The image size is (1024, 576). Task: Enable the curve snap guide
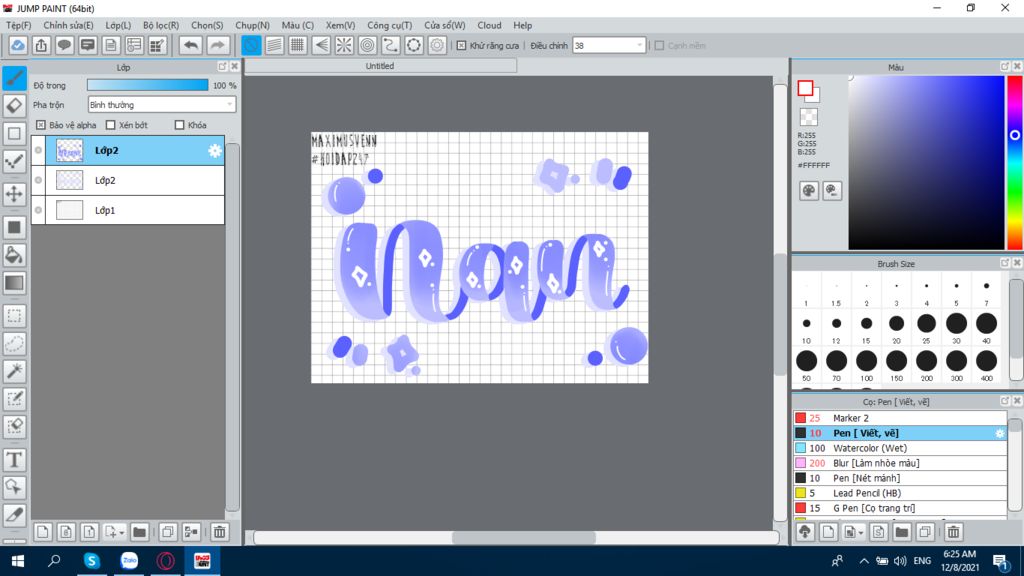(391, 45)
